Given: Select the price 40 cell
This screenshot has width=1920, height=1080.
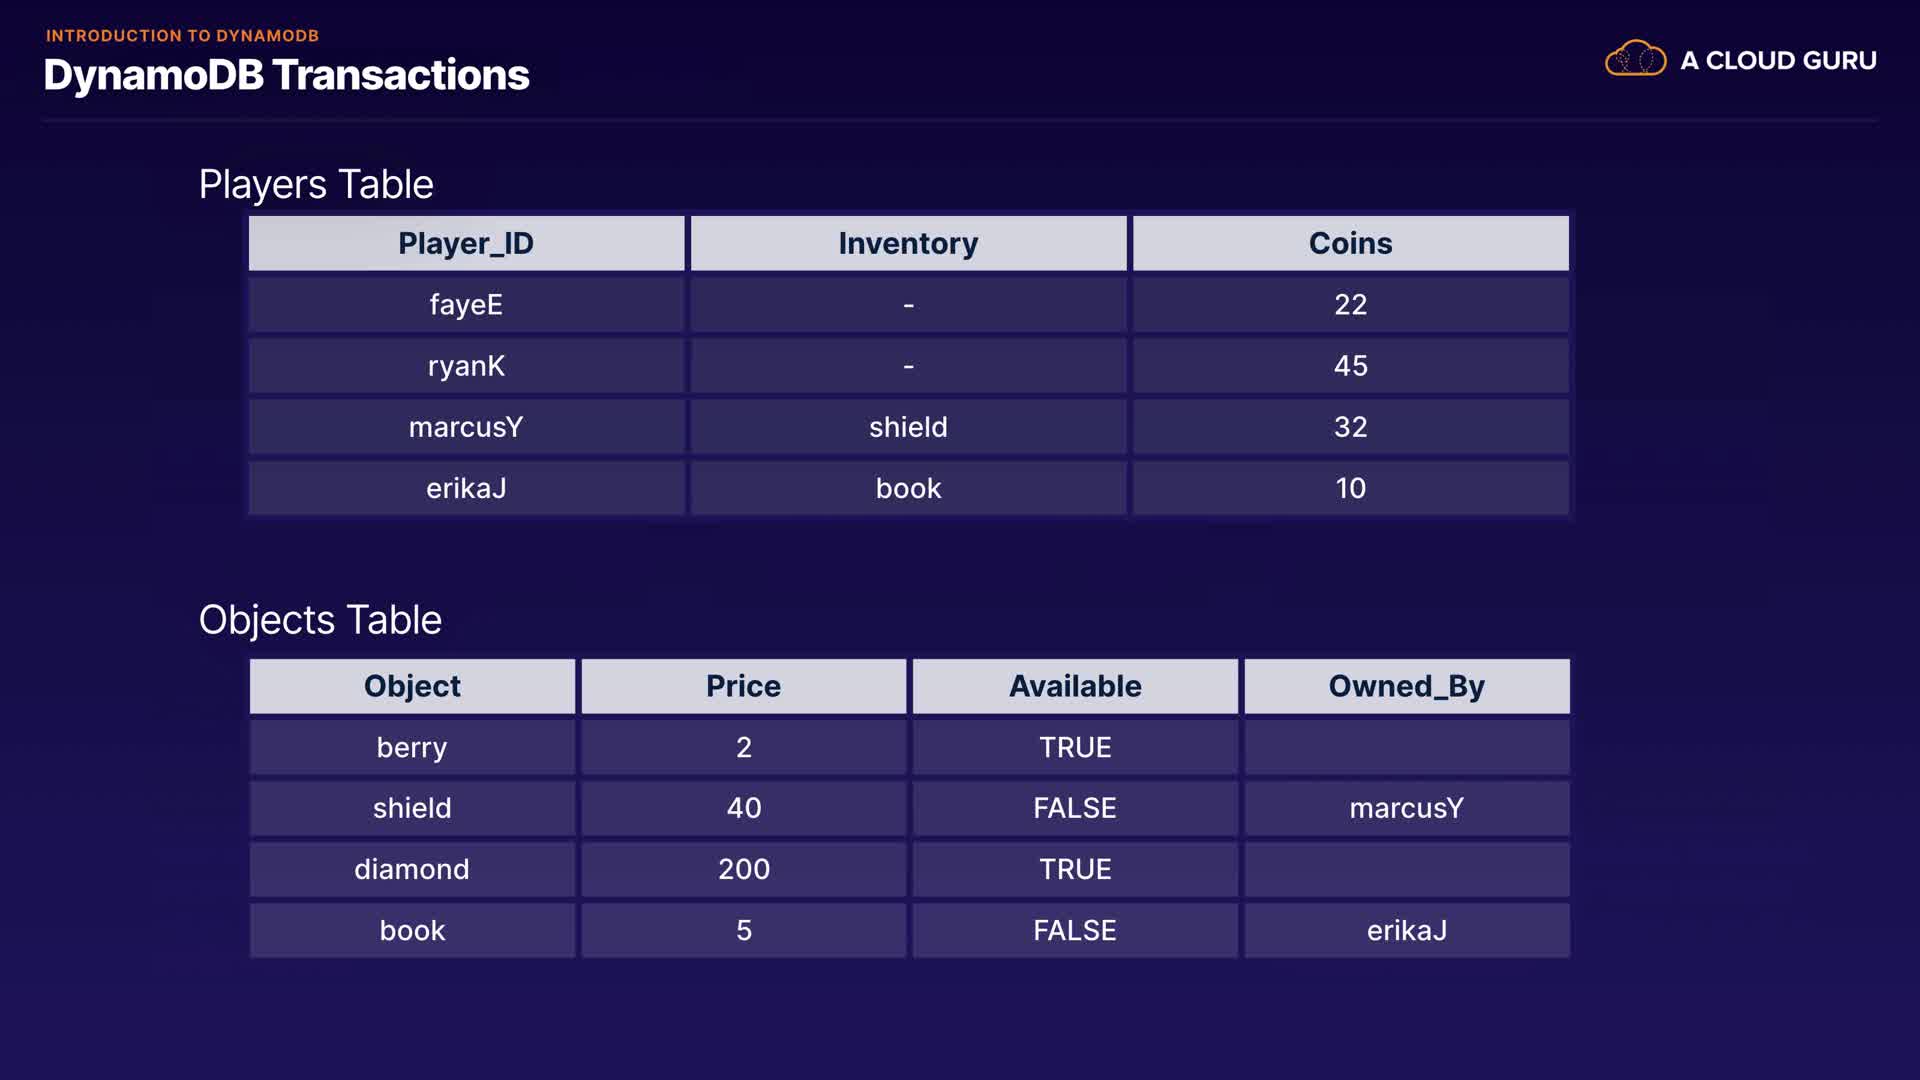Looking at the screenshot, I should 743,808.
